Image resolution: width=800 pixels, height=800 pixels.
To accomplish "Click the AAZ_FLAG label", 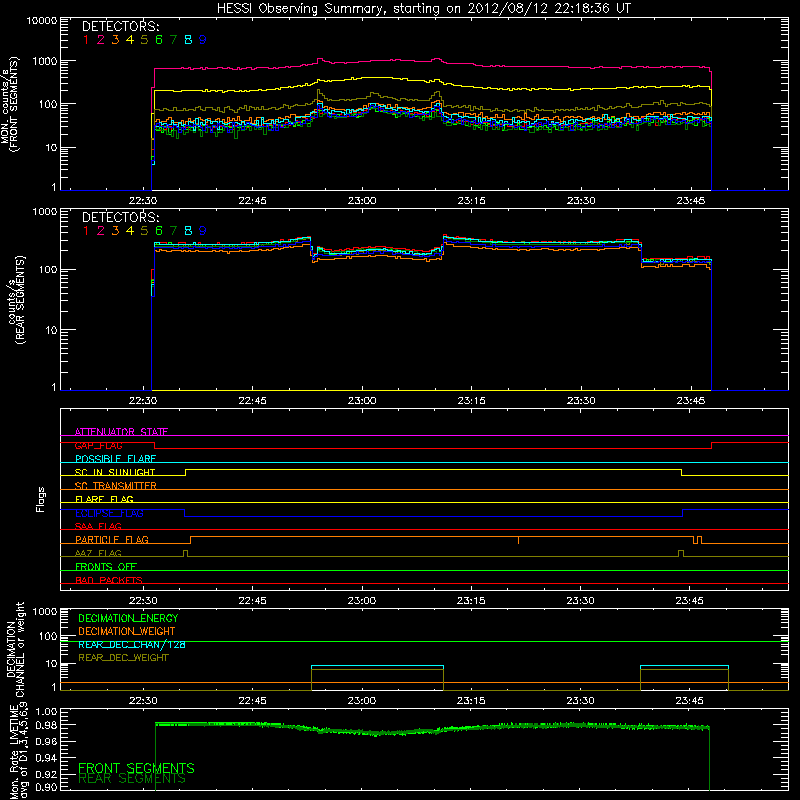I will pos(98,553).
